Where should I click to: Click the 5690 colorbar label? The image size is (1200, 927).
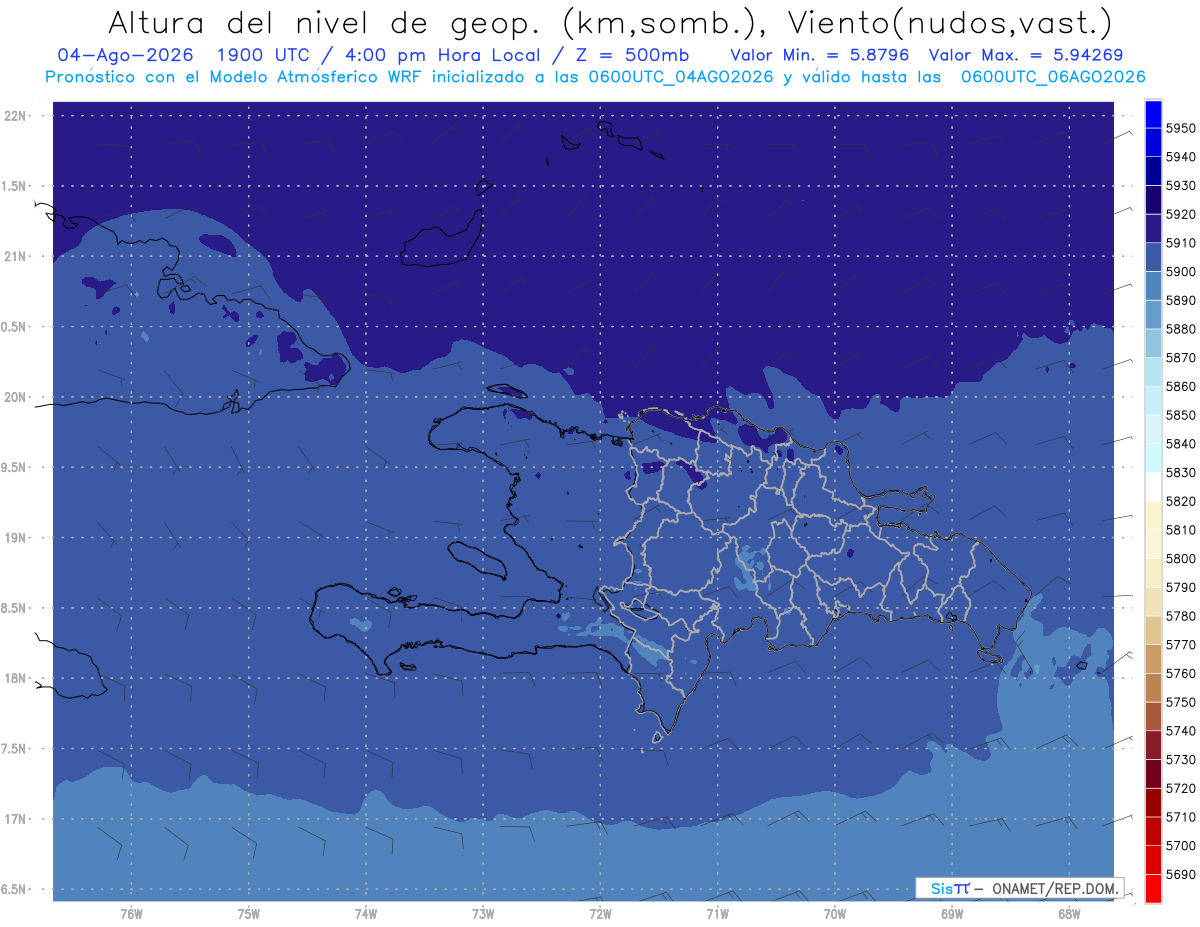coord(1181,874)
